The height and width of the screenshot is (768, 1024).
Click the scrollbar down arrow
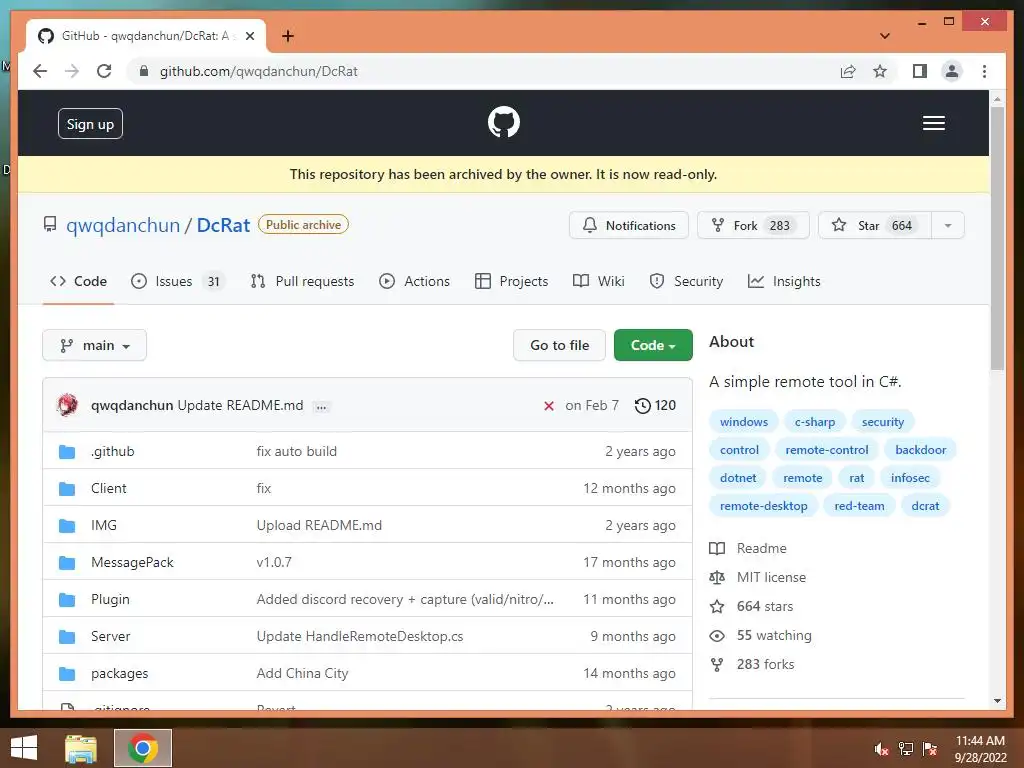tap(997, 701)
